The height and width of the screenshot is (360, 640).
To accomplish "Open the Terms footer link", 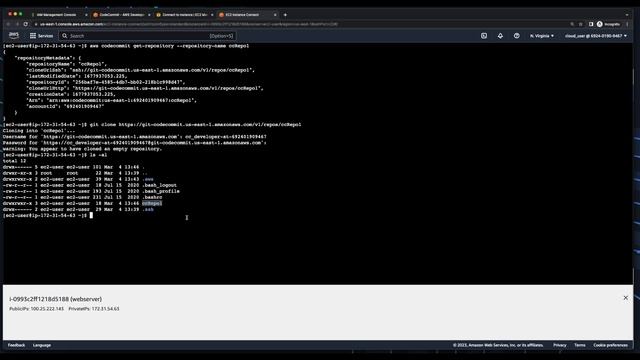I will click(580, 345).
